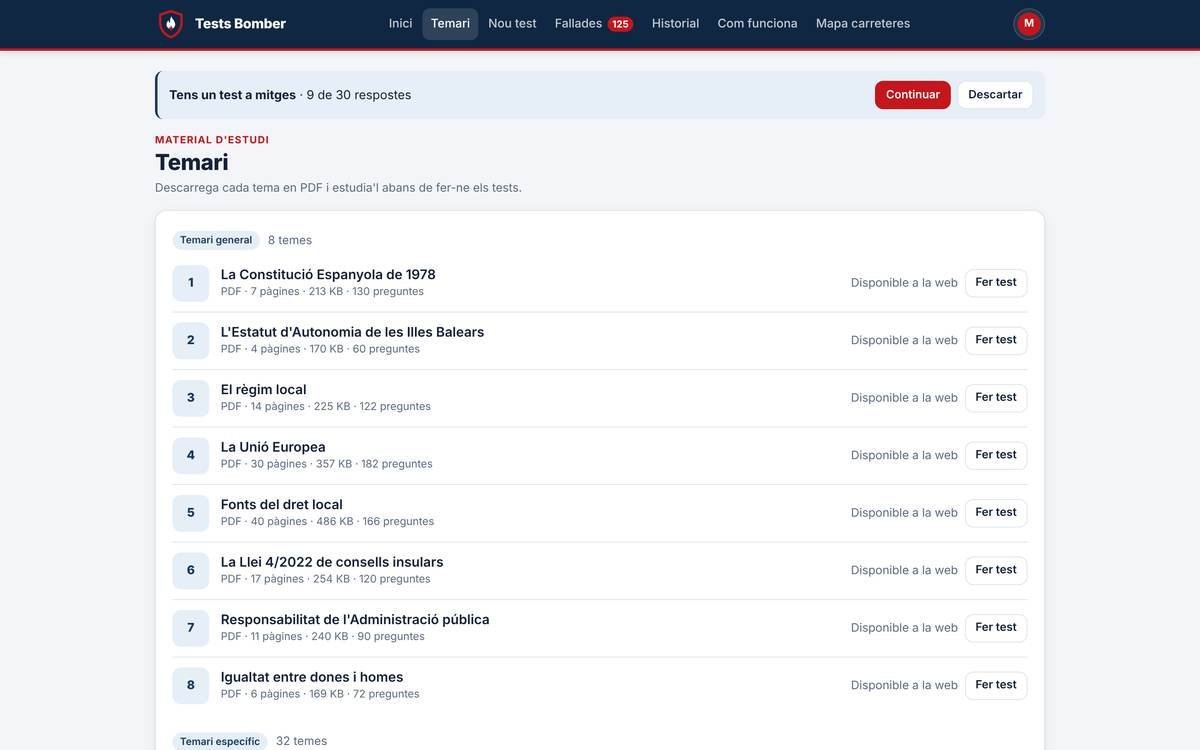
Task: Select Igualtat entre dones i homes title
Action: pos(312,677)
